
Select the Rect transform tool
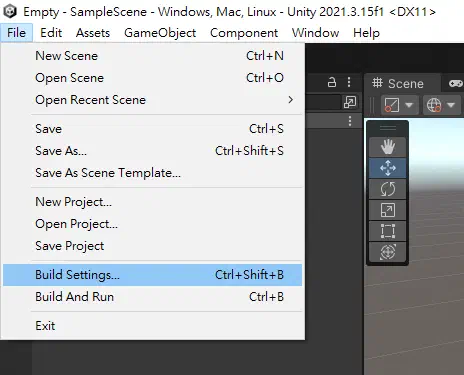pyautogui.click(x=387, y=231)
